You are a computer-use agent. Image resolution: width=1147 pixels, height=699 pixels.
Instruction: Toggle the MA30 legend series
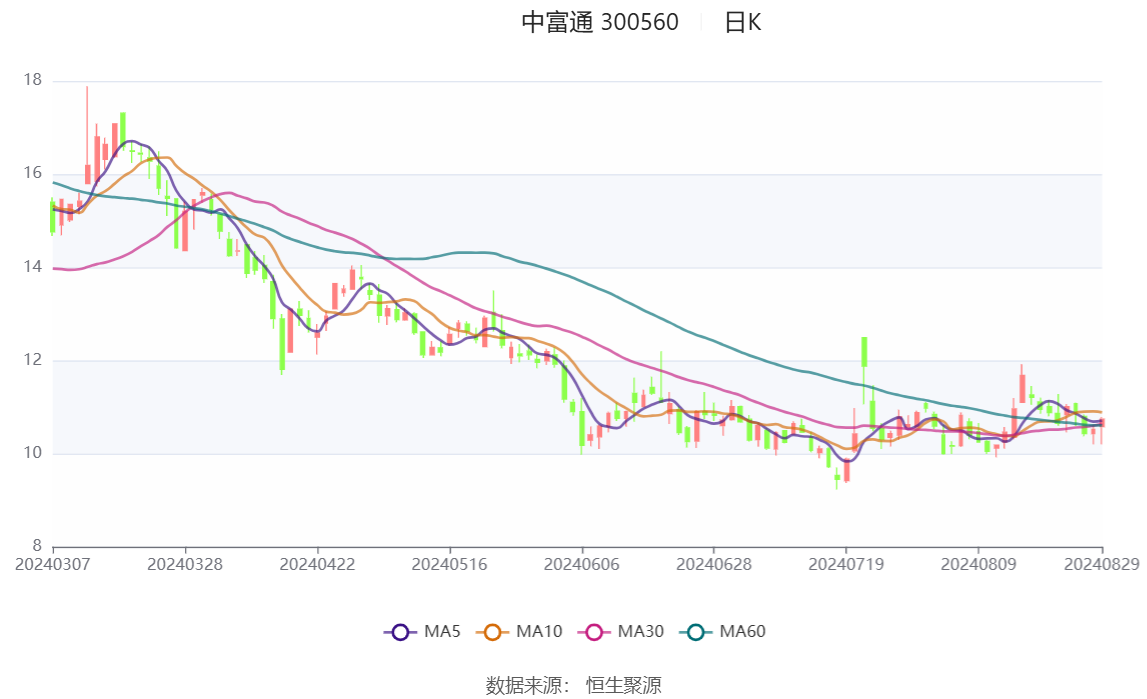click(x=621, y=632)
